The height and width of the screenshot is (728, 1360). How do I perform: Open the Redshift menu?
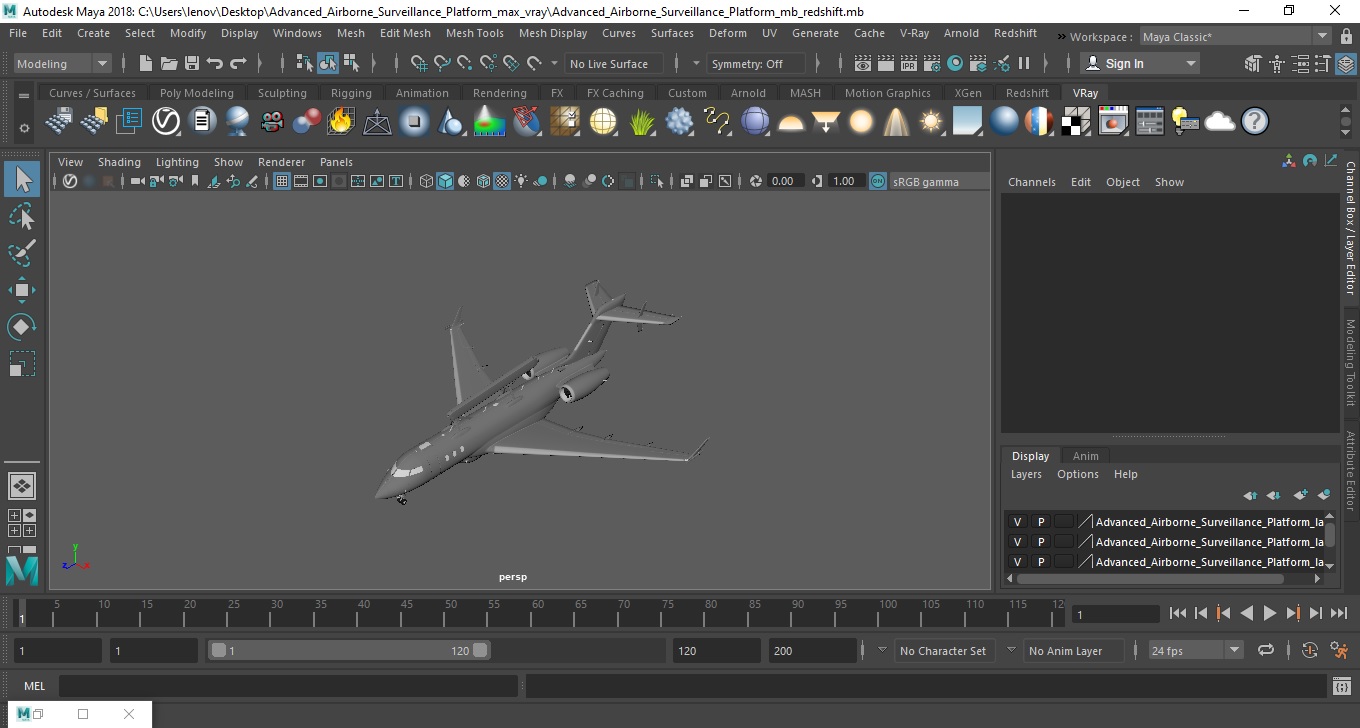[x=1015, y=33]
